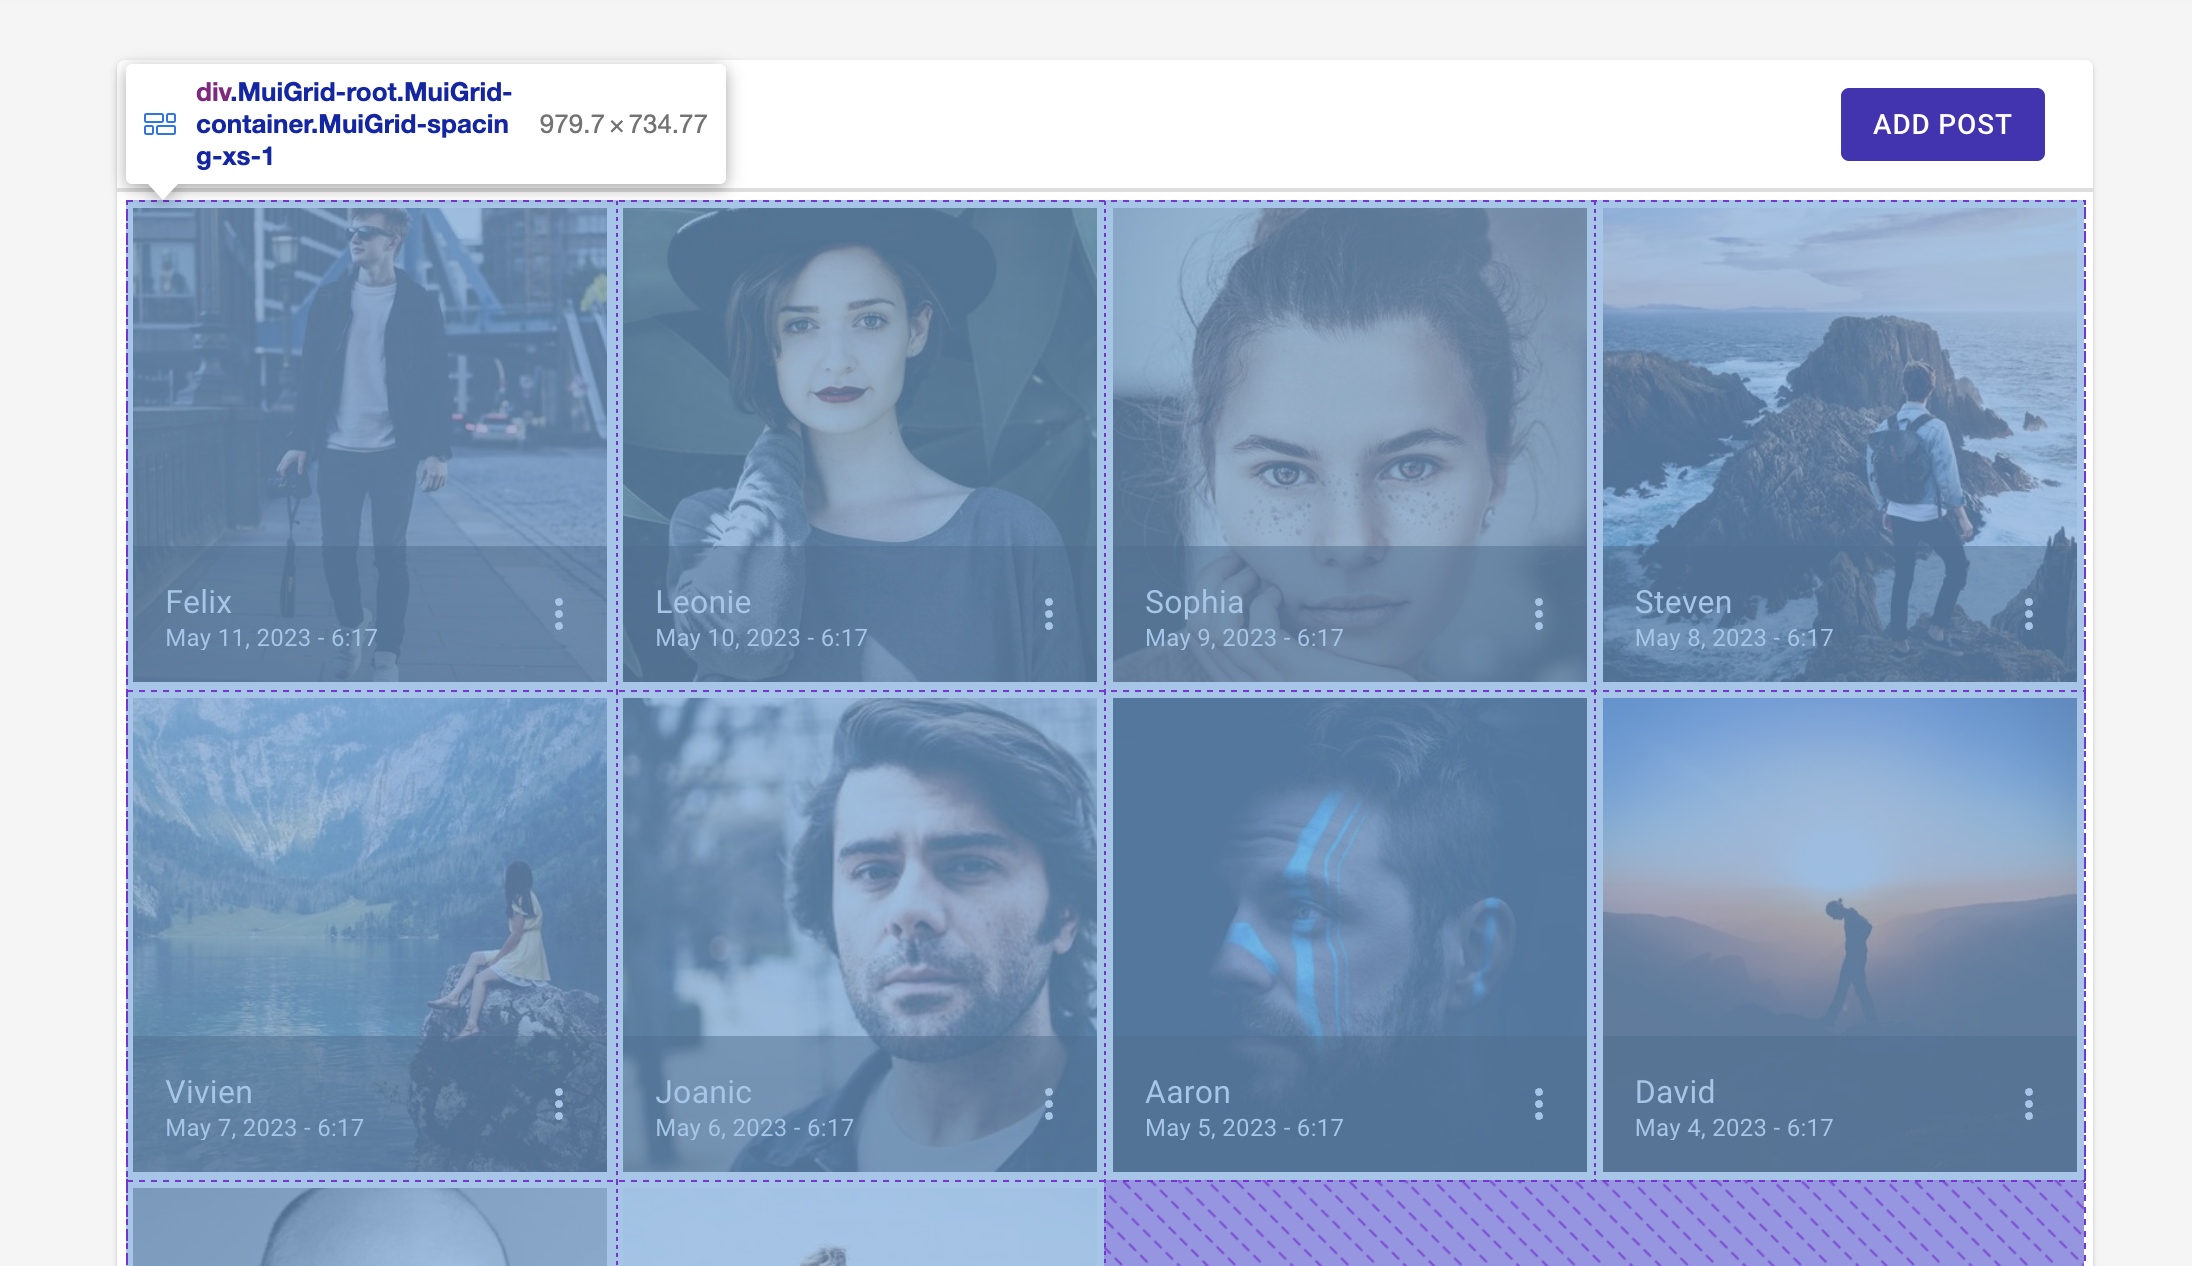Click the date 'May 11, 2023 - 6:17'
2192x1266 pixels.
coord(271,638)
